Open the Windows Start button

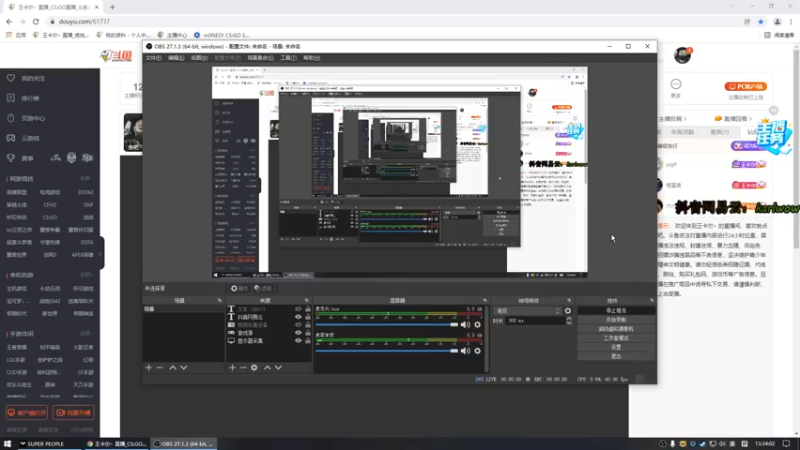point(7,444)
